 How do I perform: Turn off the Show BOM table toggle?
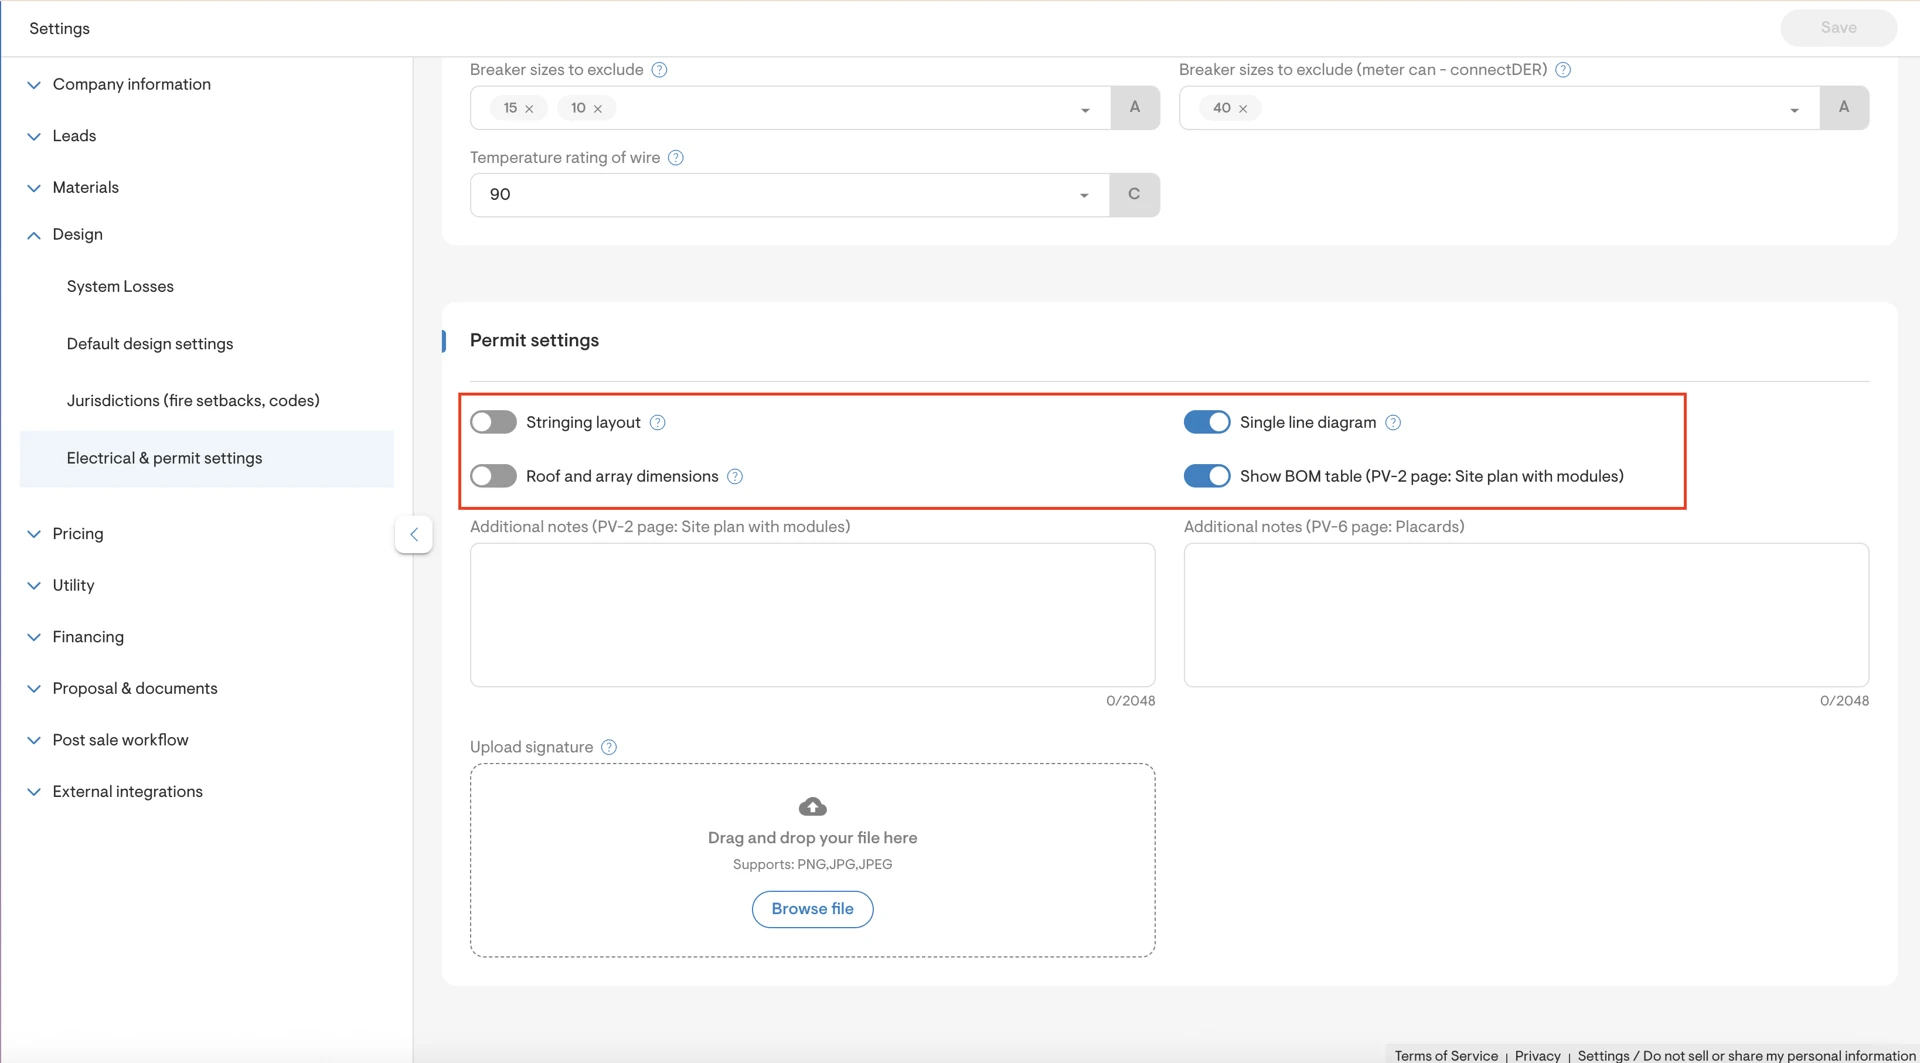[x=1206, y=477]
